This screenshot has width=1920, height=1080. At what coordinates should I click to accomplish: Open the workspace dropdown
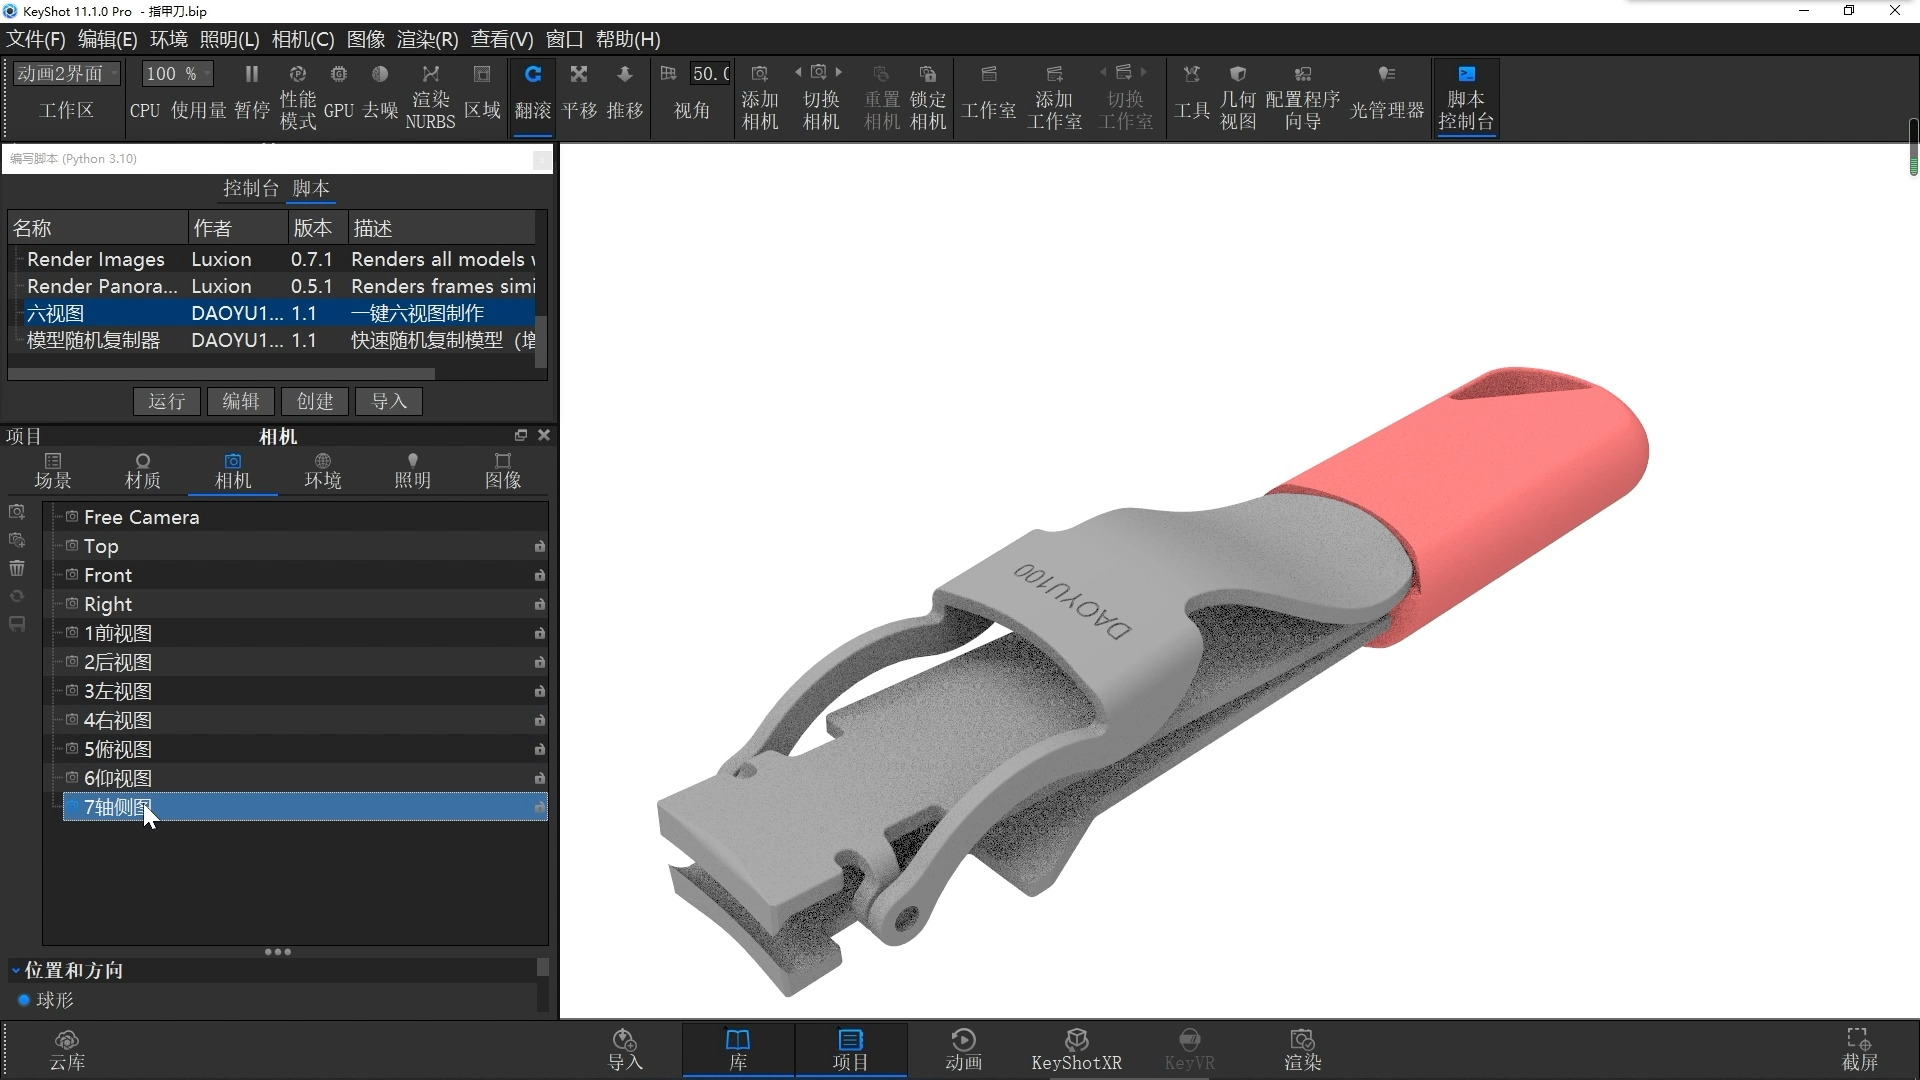(x=66, y=74)
